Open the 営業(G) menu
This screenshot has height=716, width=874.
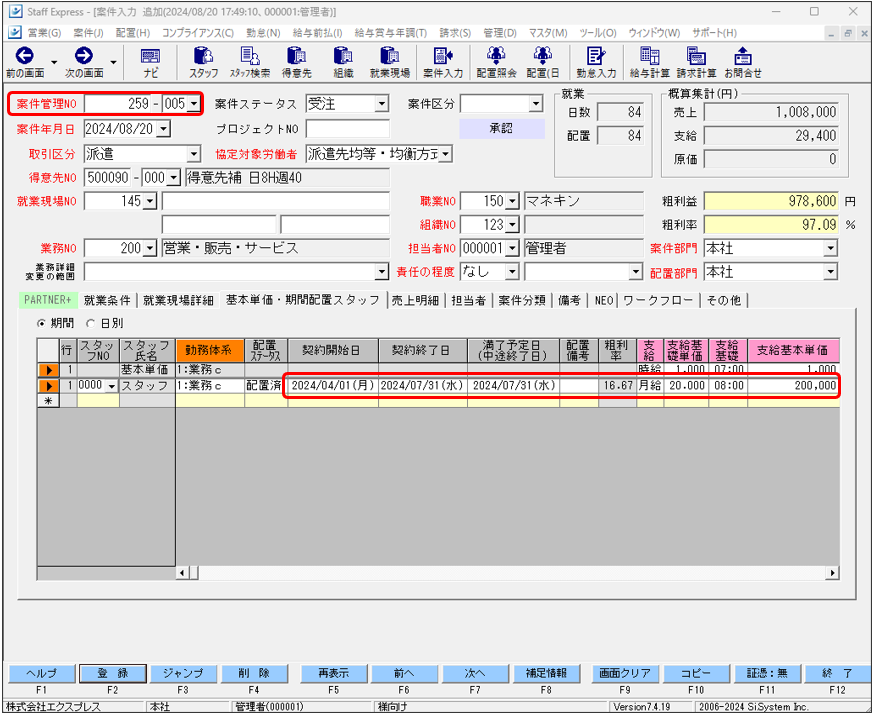click(x=44, y=33)
